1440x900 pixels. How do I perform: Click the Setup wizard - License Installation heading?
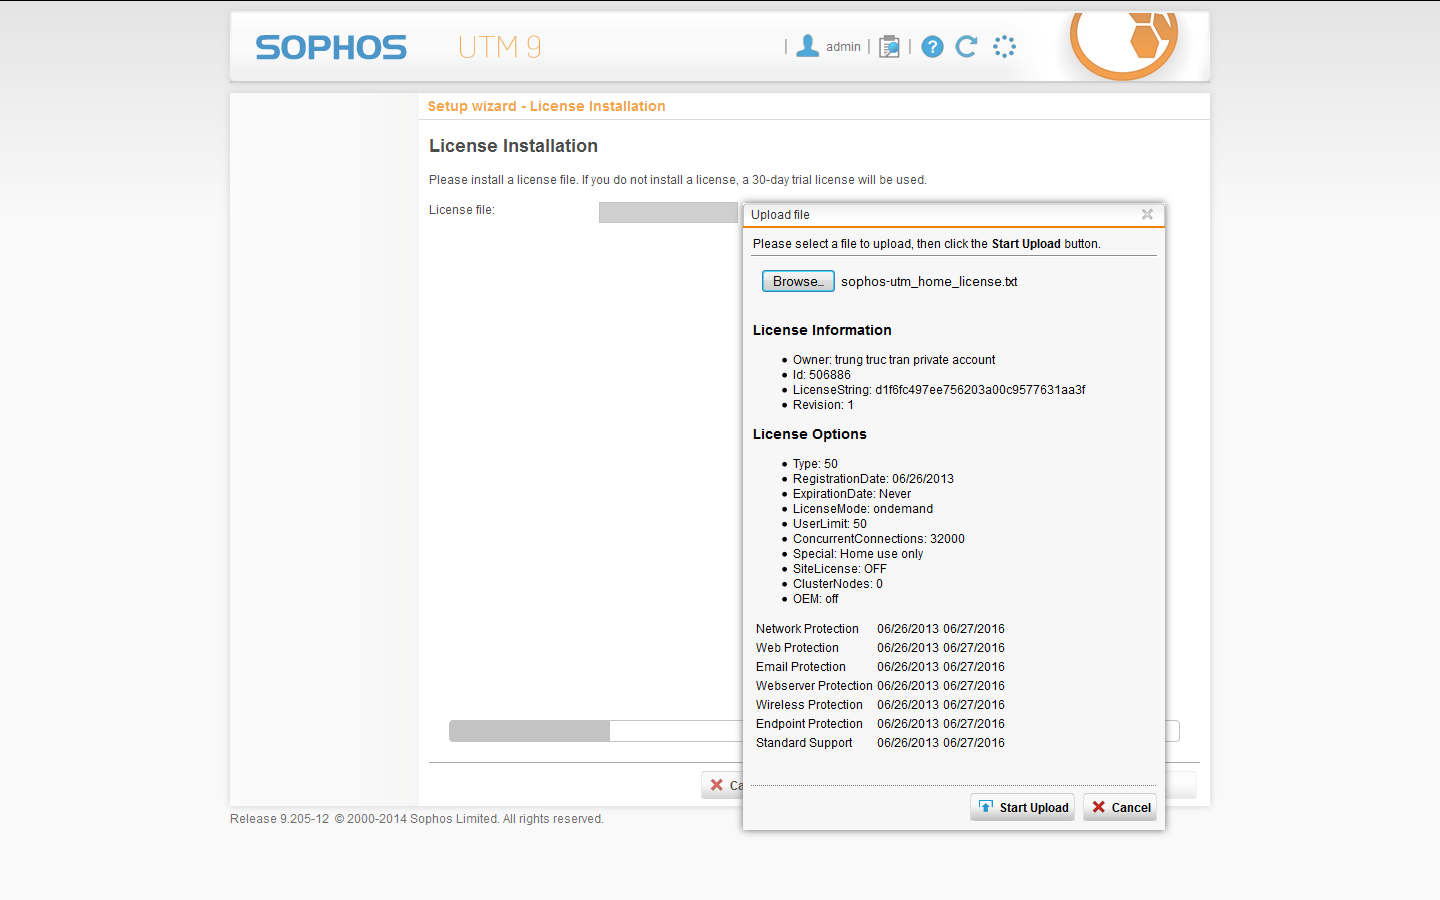546,106
